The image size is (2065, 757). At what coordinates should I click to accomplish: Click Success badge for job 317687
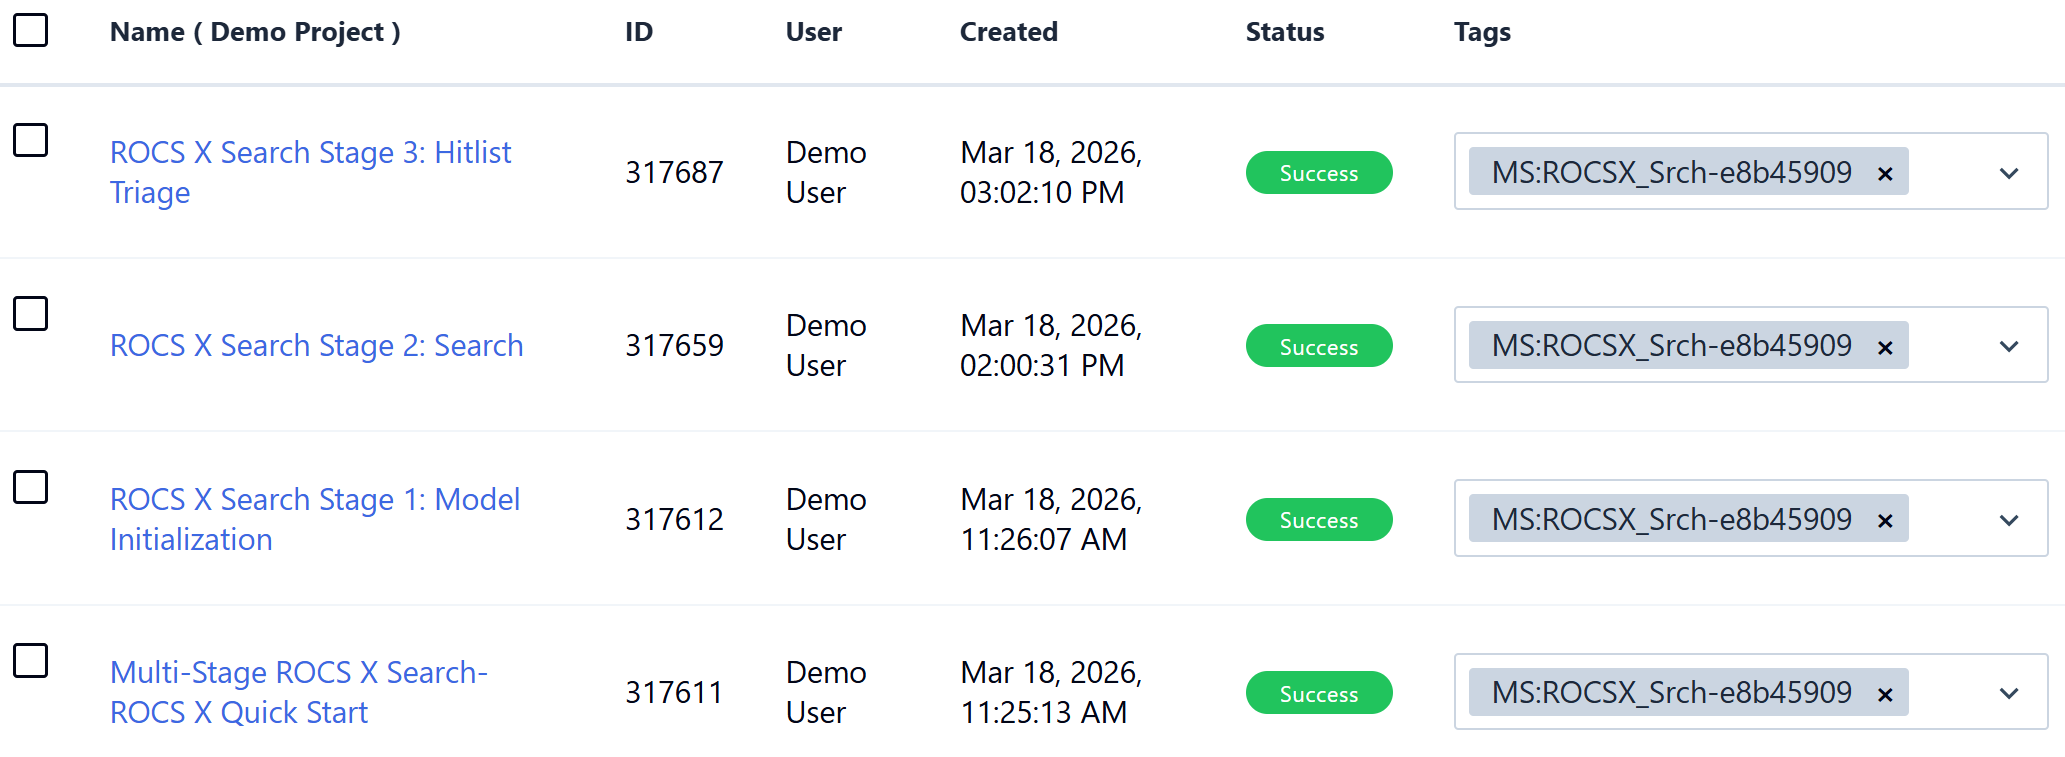click(1318, 173)
